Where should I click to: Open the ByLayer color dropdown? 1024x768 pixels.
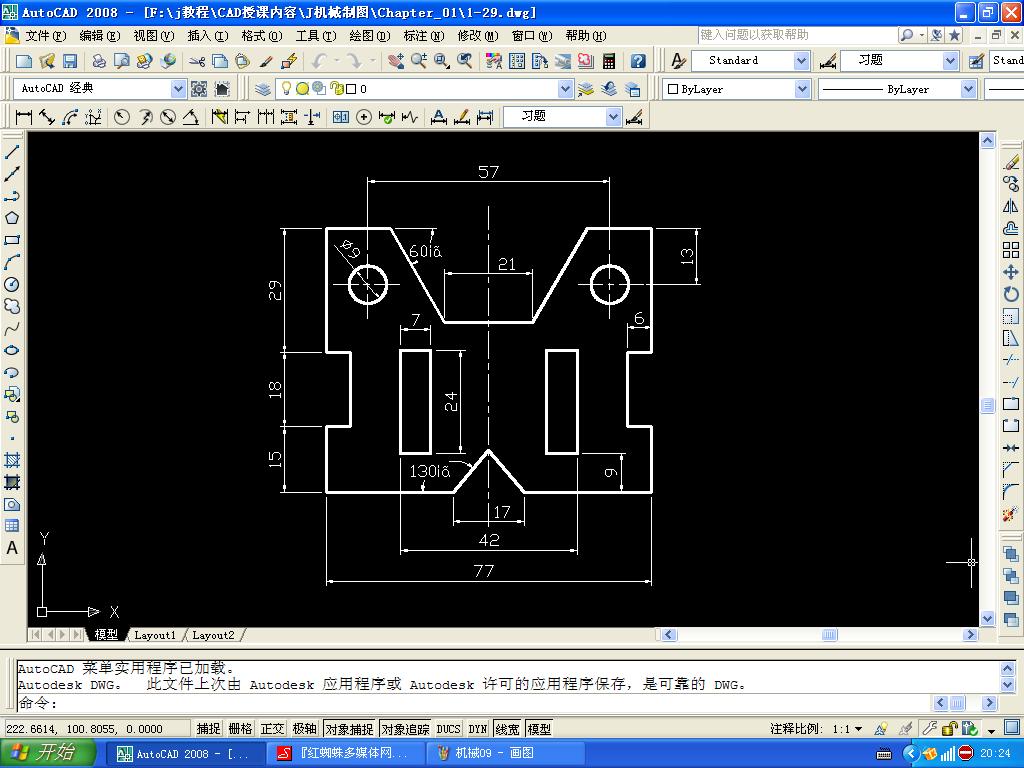pos(801,89)
